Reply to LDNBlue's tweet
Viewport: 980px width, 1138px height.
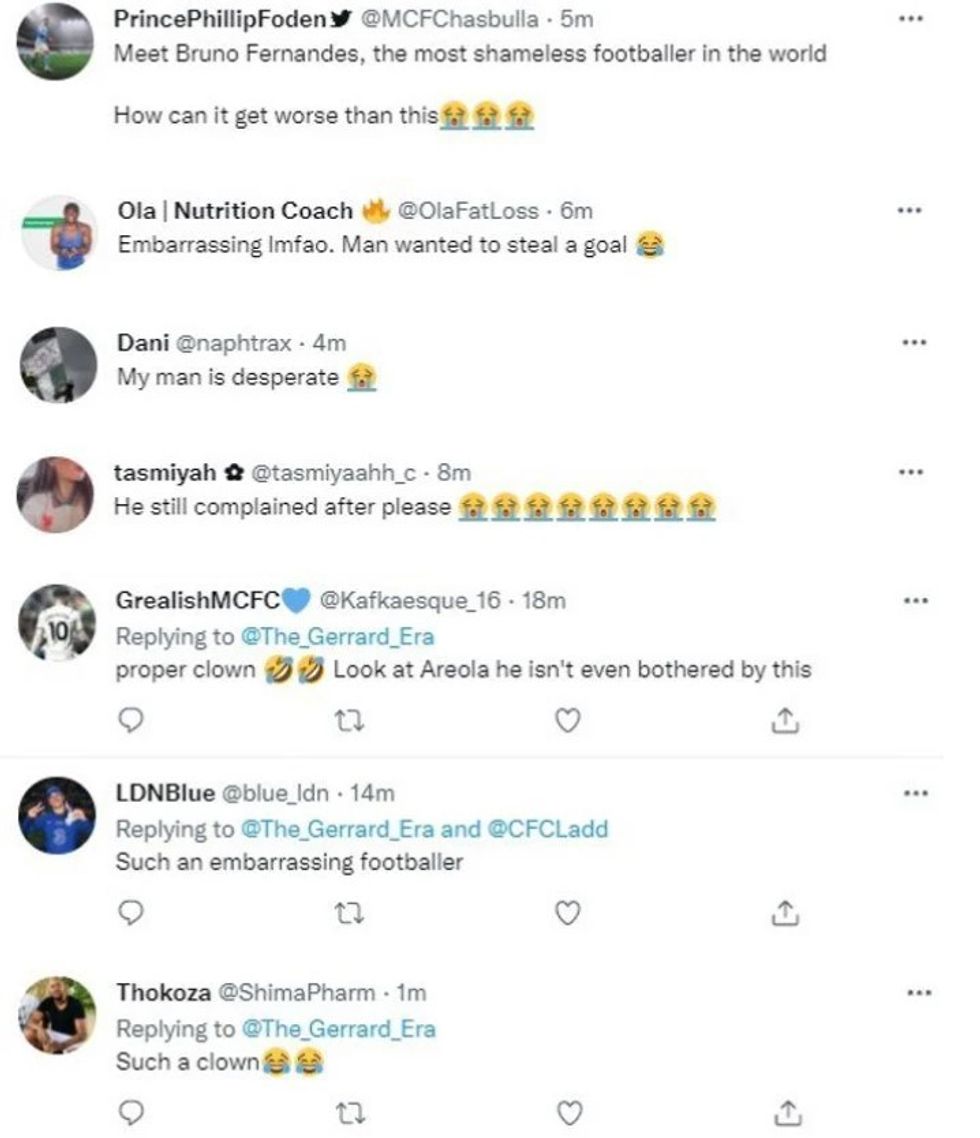(131, 912)
